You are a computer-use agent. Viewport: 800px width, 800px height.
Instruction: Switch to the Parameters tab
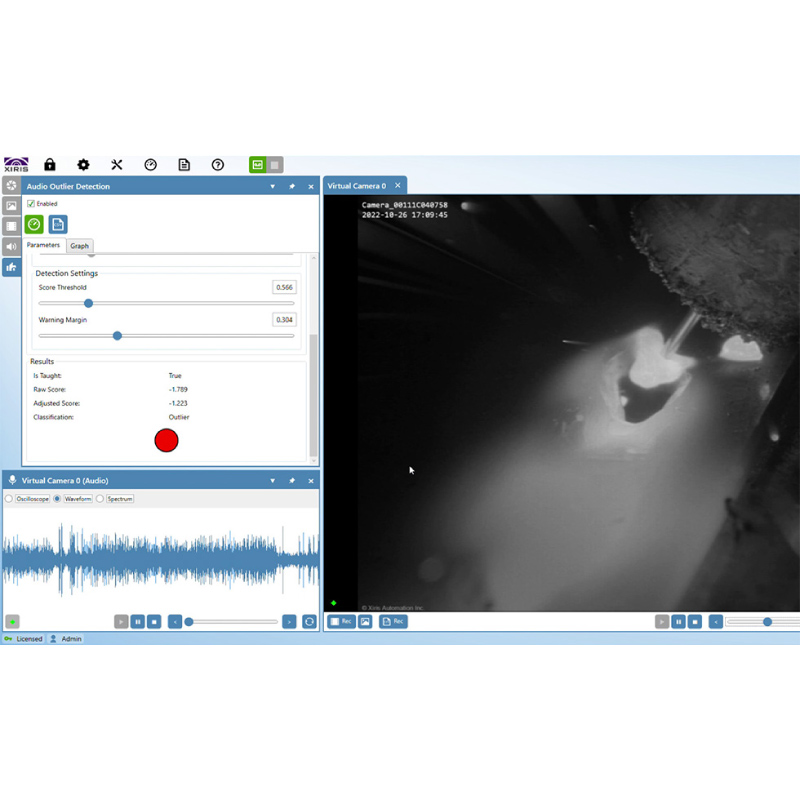pos(43,245)
